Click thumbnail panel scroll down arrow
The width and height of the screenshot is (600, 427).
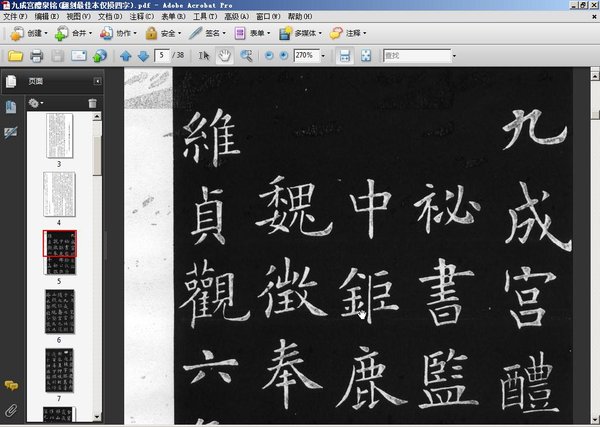[x=97, y=416]
